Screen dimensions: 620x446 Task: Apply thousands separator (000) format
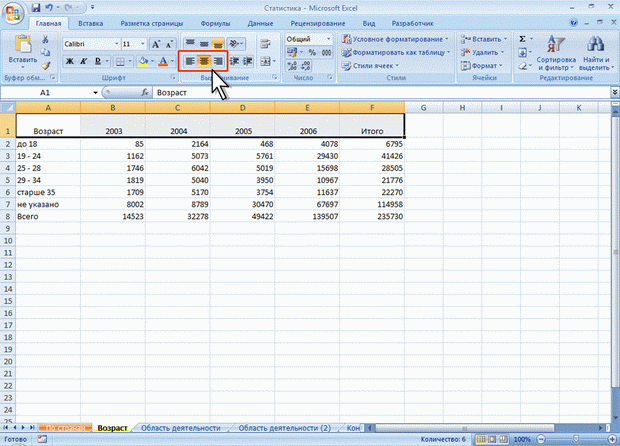point(327,52)
